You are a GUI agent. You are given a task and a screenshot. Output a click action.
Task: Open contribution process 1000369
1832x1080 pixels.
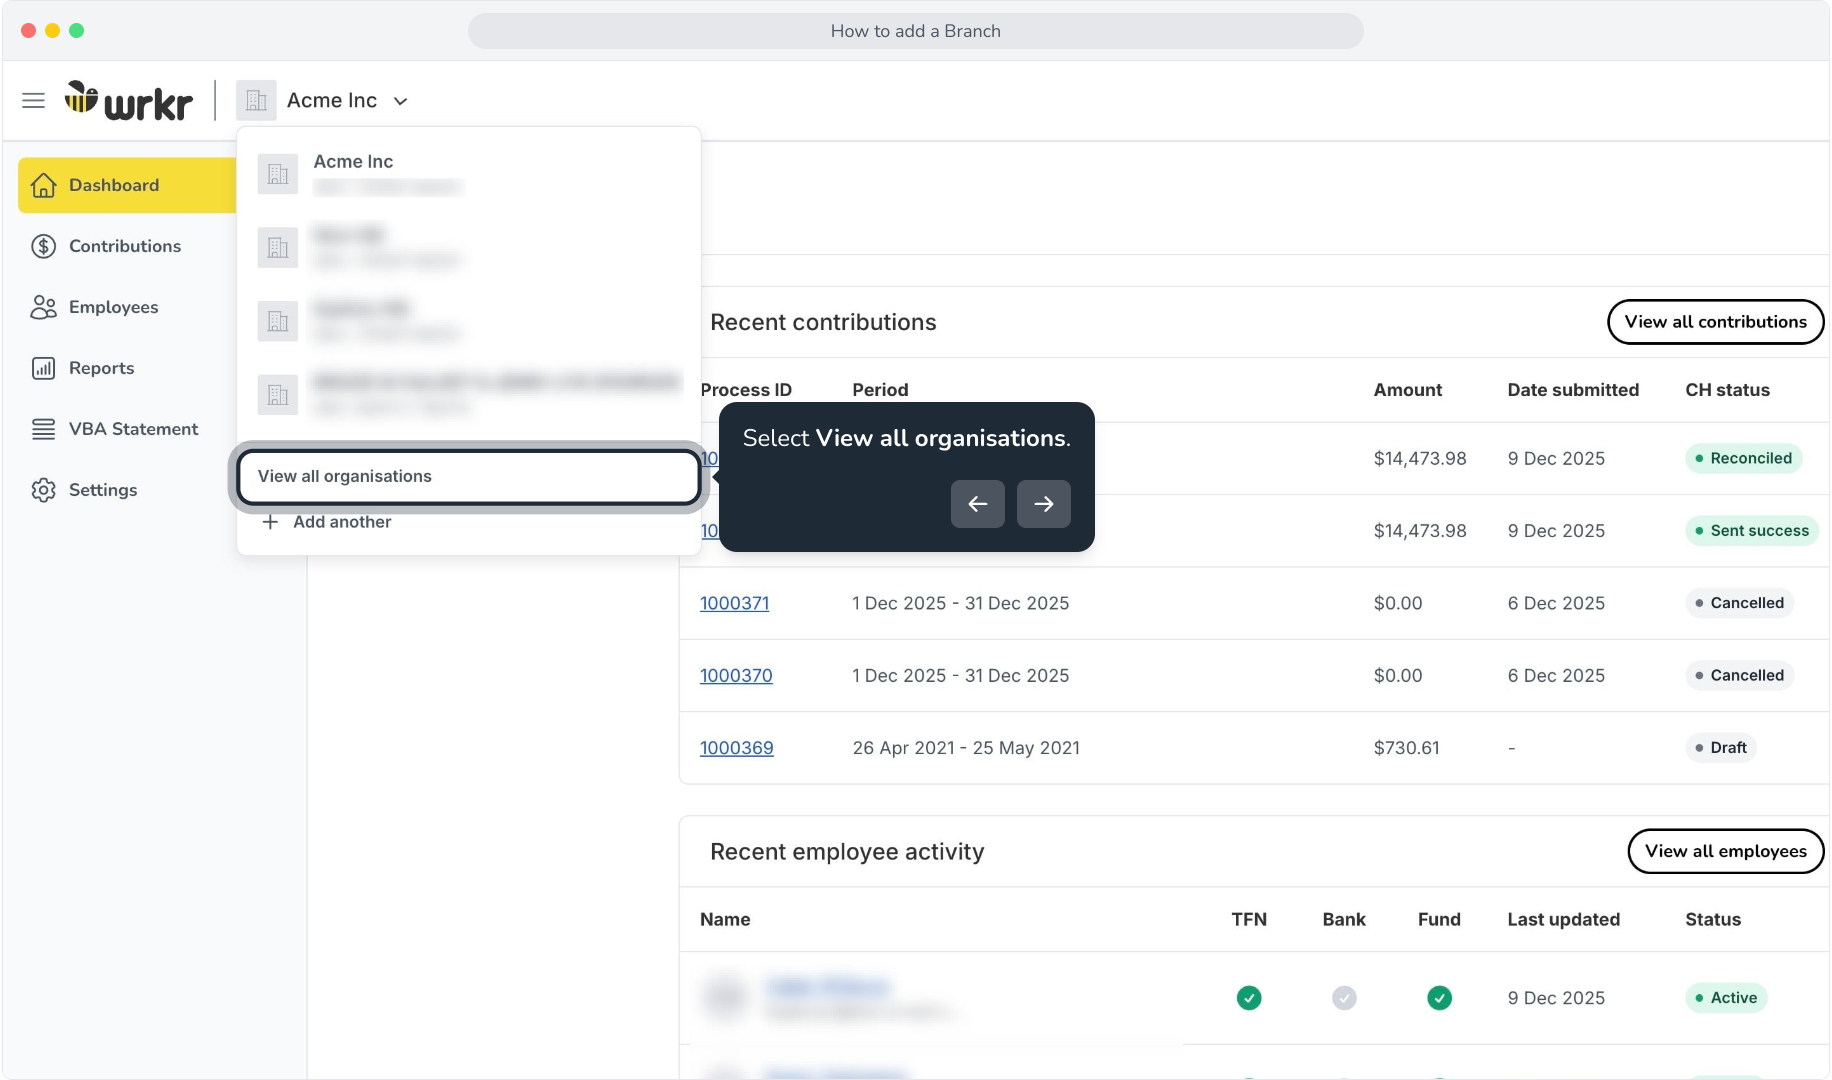click(x=736, y=748)
